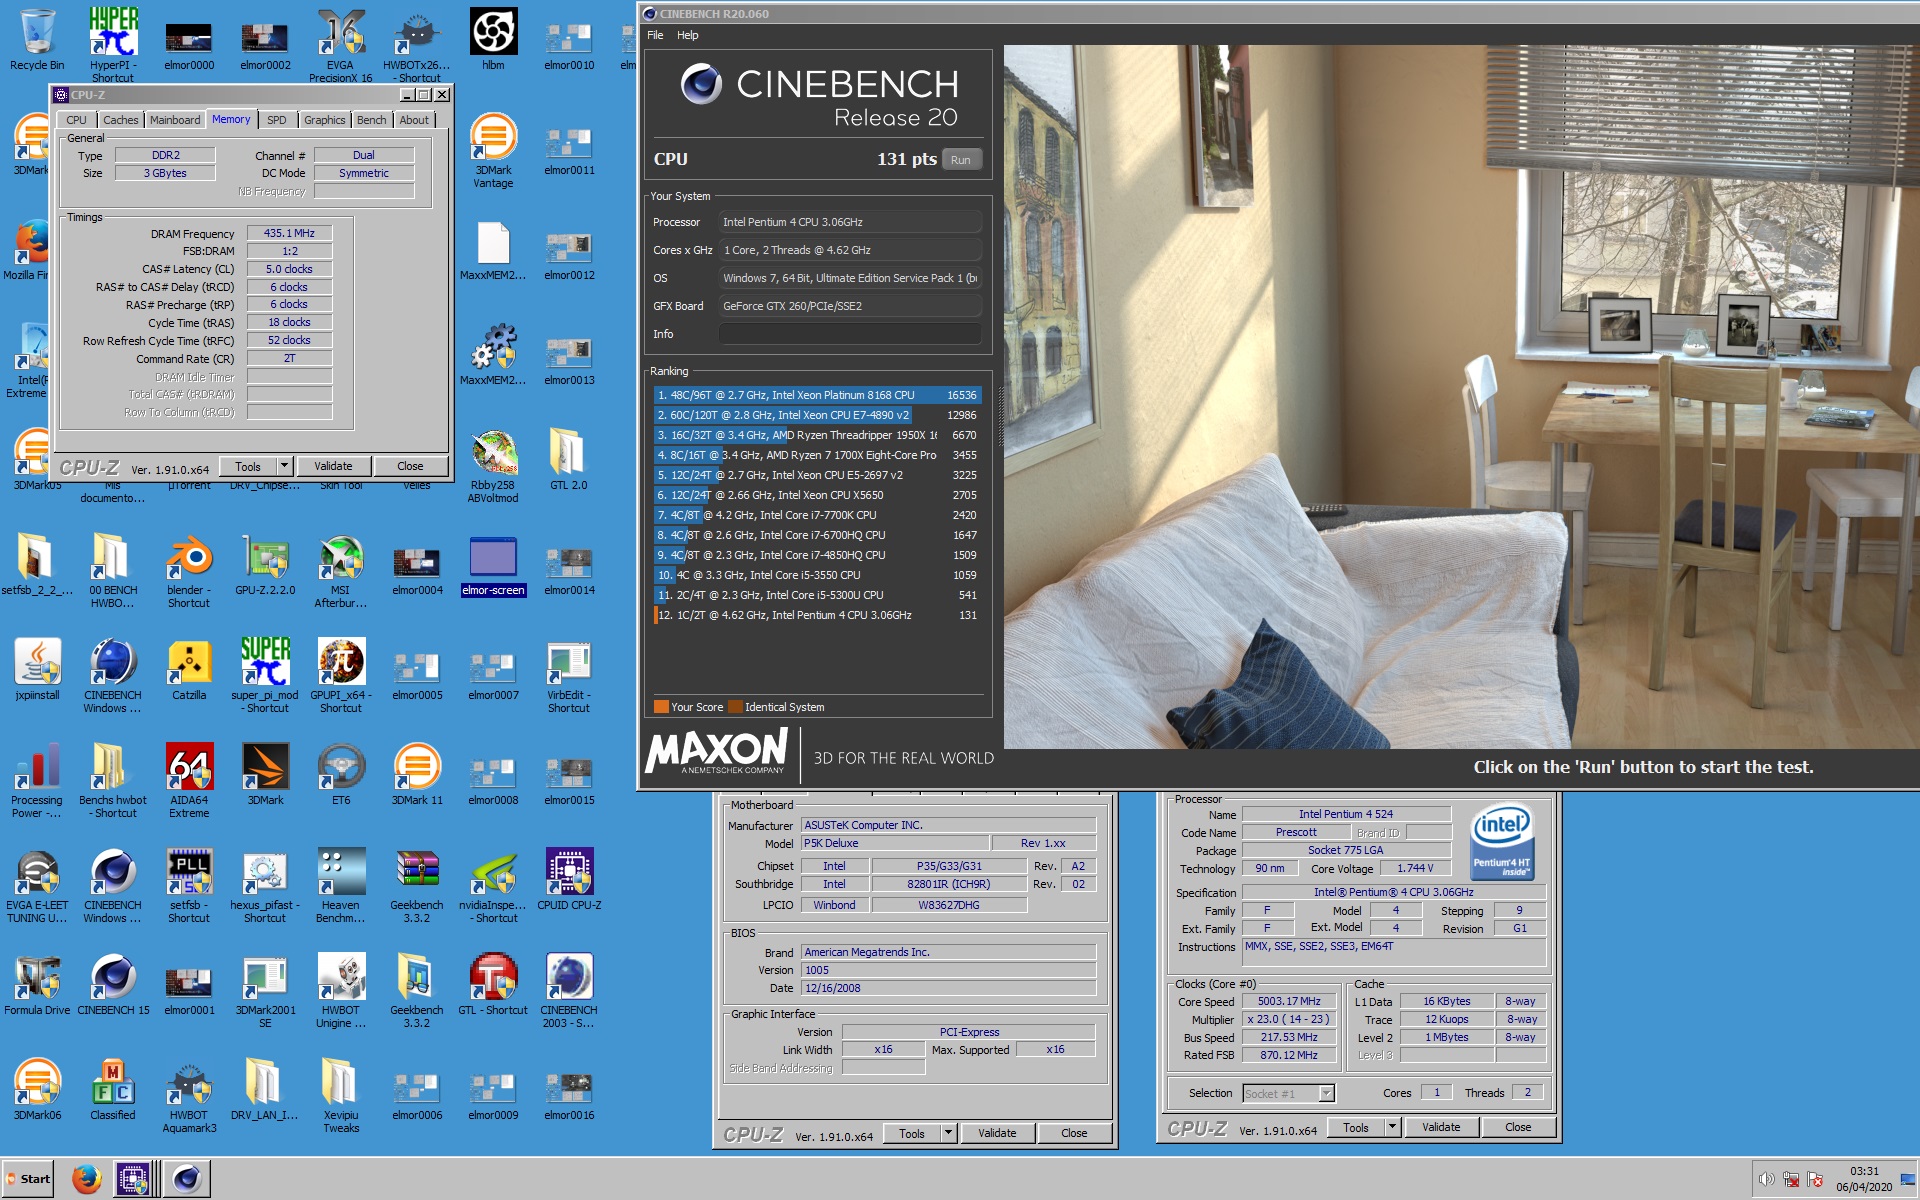
Task: Click Validate in Processor CPU-Z window
Action: (1441, 1127)
